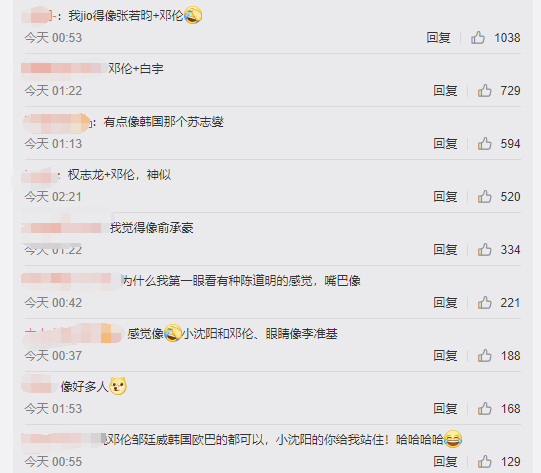541x473 pixels.
Task: Reply to the 邓伦+白宇 comment
Action: [445, 91]
